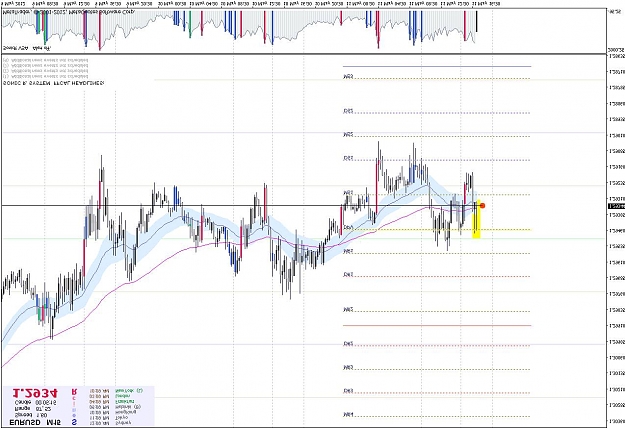Click the MetaTrader copyright text in indicator window
Screen dimensions: 625x429
(69, 12)
